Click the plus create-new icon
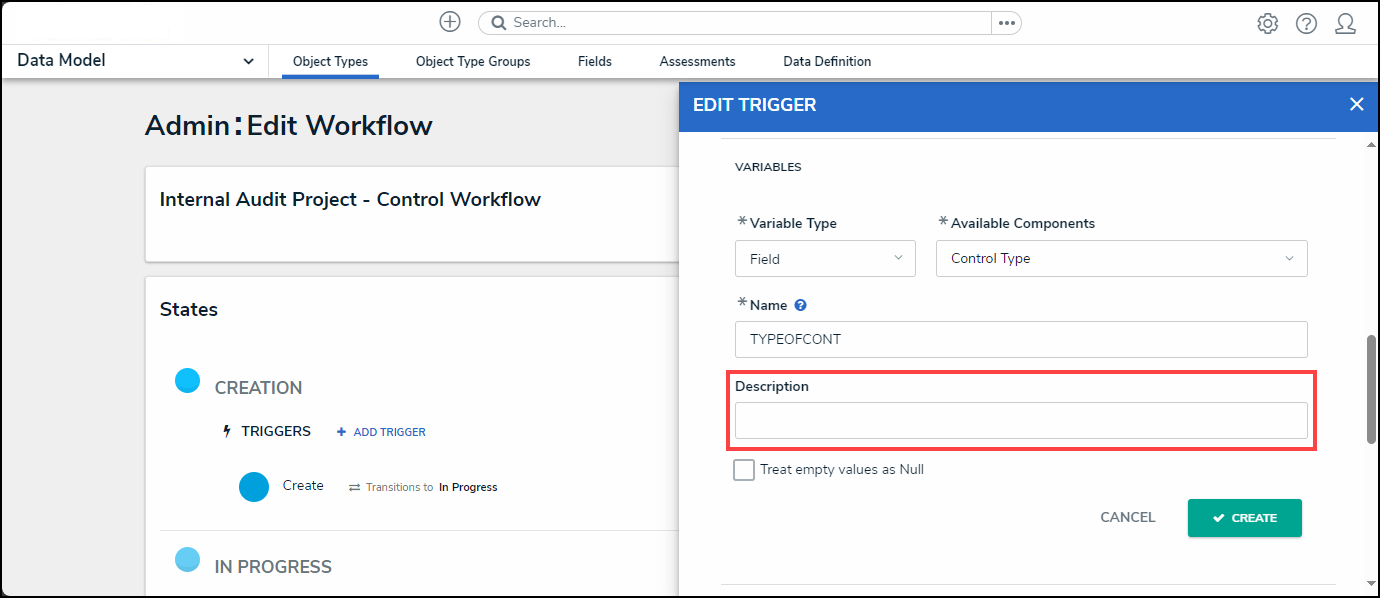The image size is (1380, 598). point(450,22)
